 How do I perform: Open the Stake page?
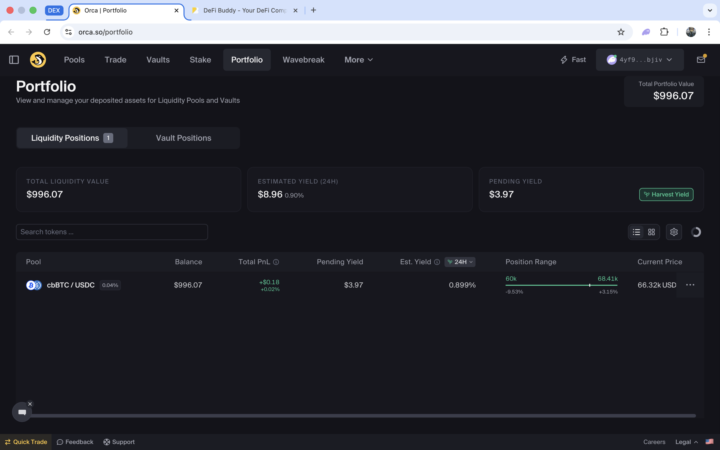pos(200,60)
